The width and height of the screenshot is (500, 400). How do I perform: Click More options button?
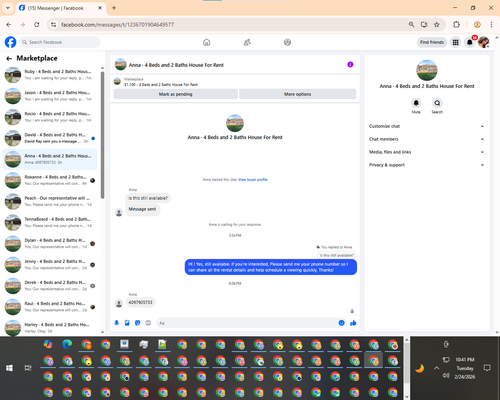point(298,94)
